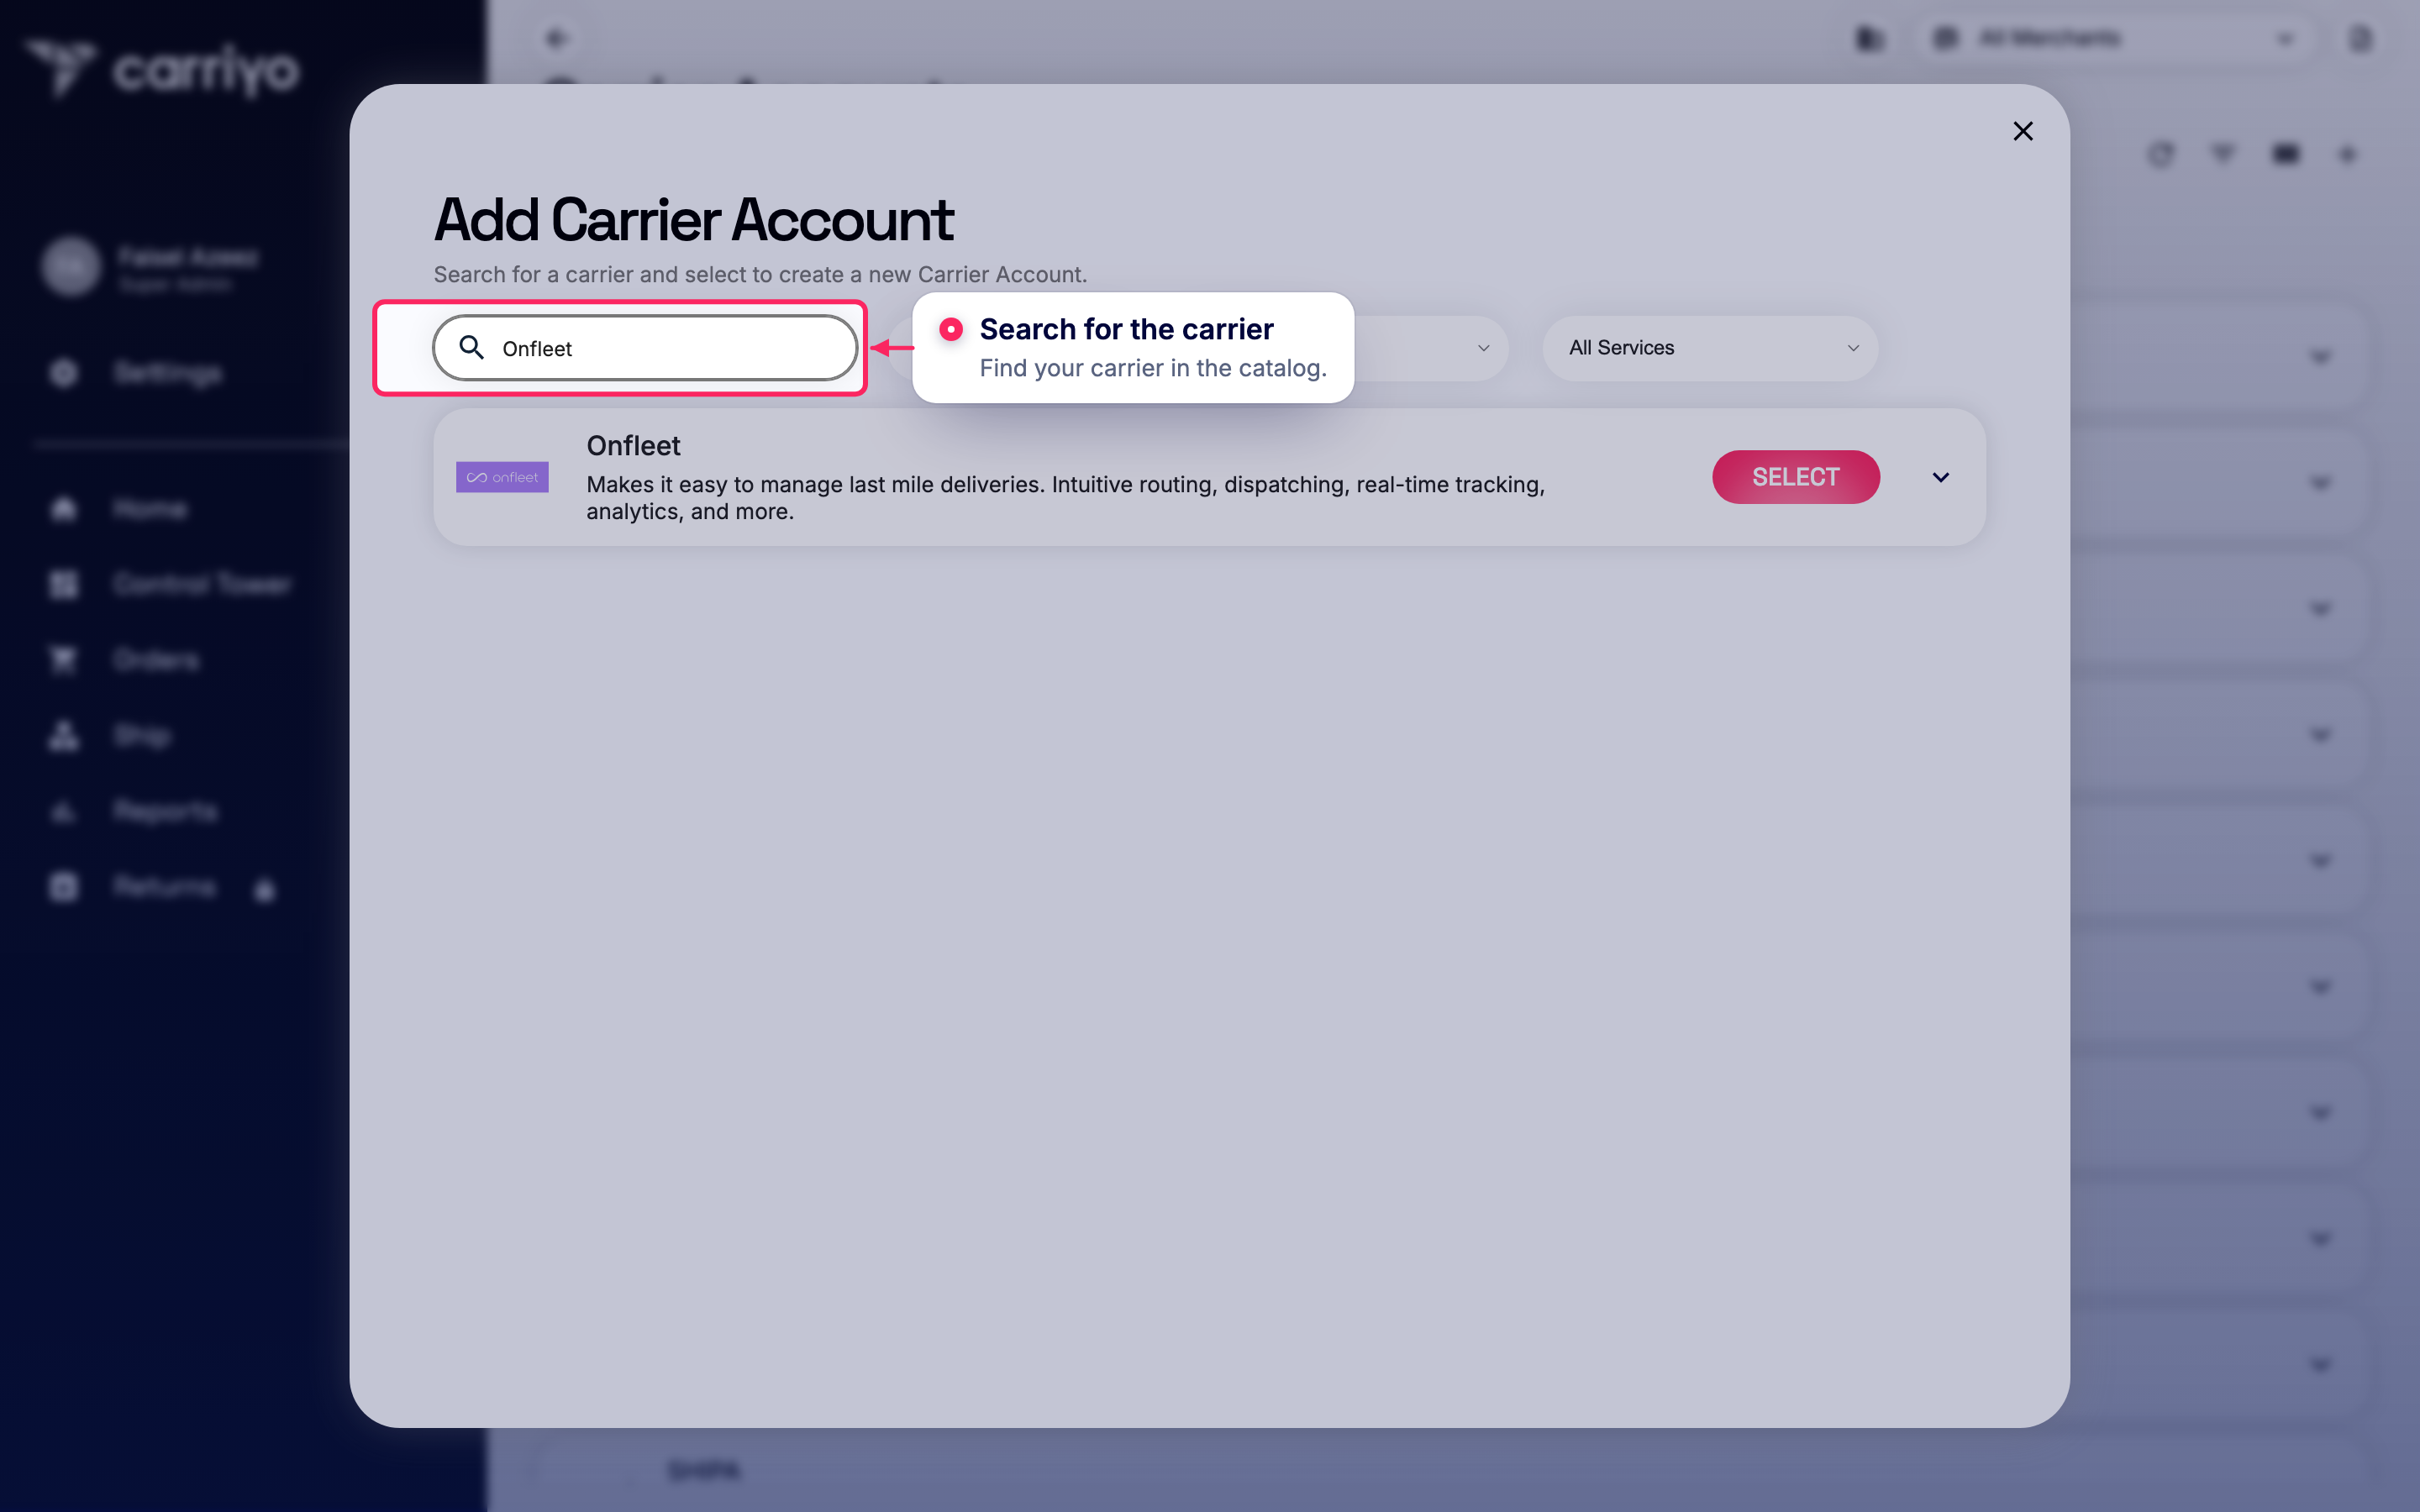The image size is (2420, 1512).
Task: Click the carriyo logo in sidebar
Action: 162,68
